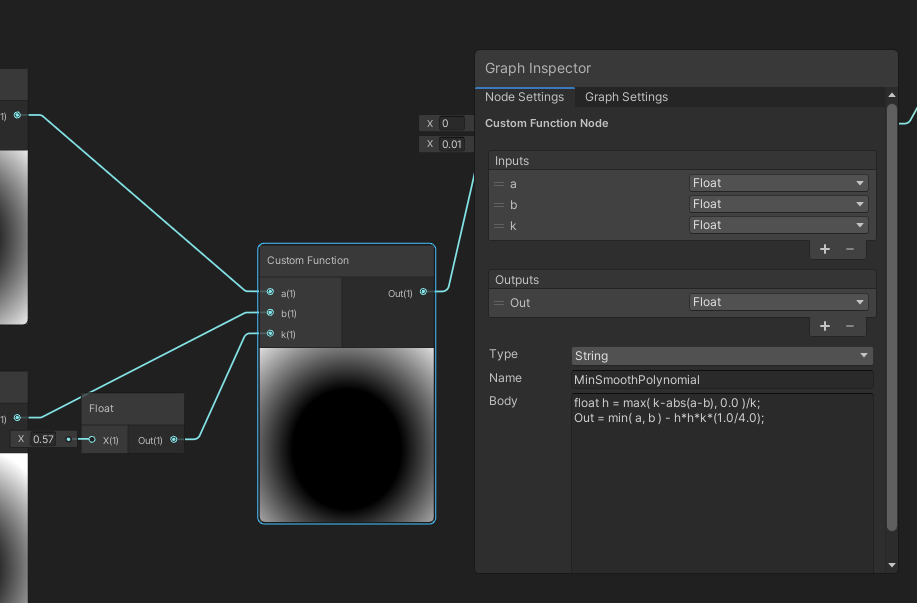Open type dropdown for input a
The width and height of the screenshot is (917, 603).
click(x=778, y=183)
